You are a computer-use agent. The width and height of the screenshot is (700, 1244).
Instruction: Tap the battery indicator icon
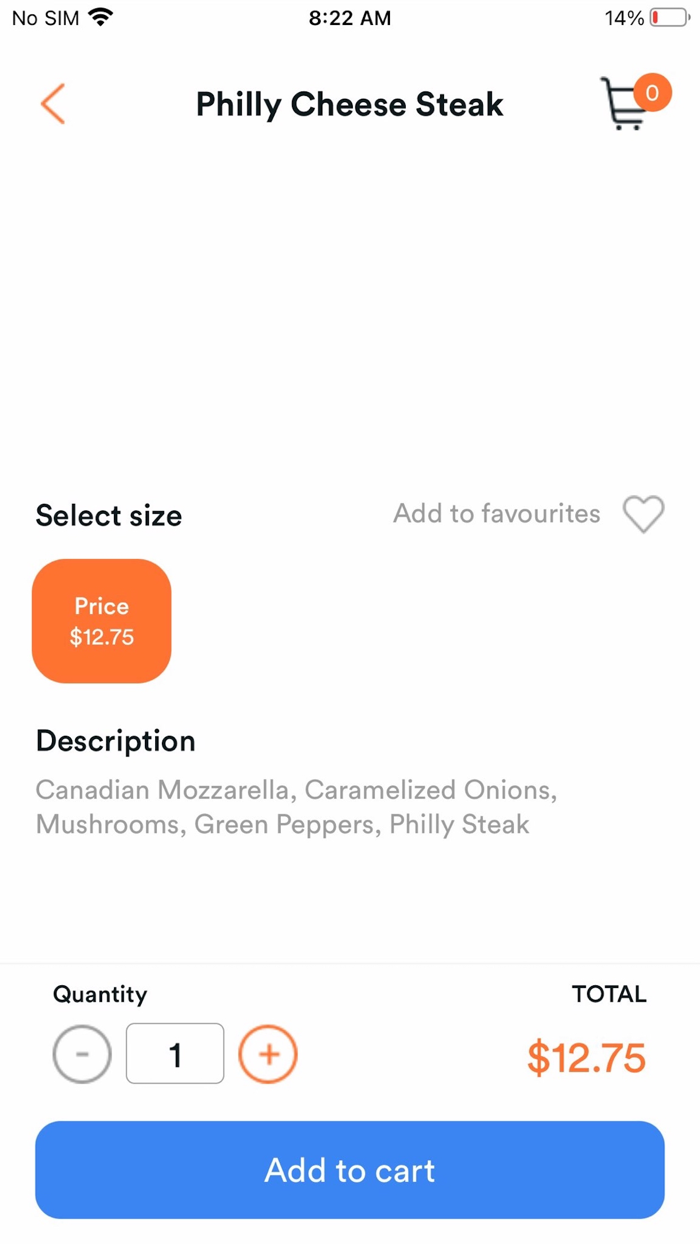[x=669, y=18]
